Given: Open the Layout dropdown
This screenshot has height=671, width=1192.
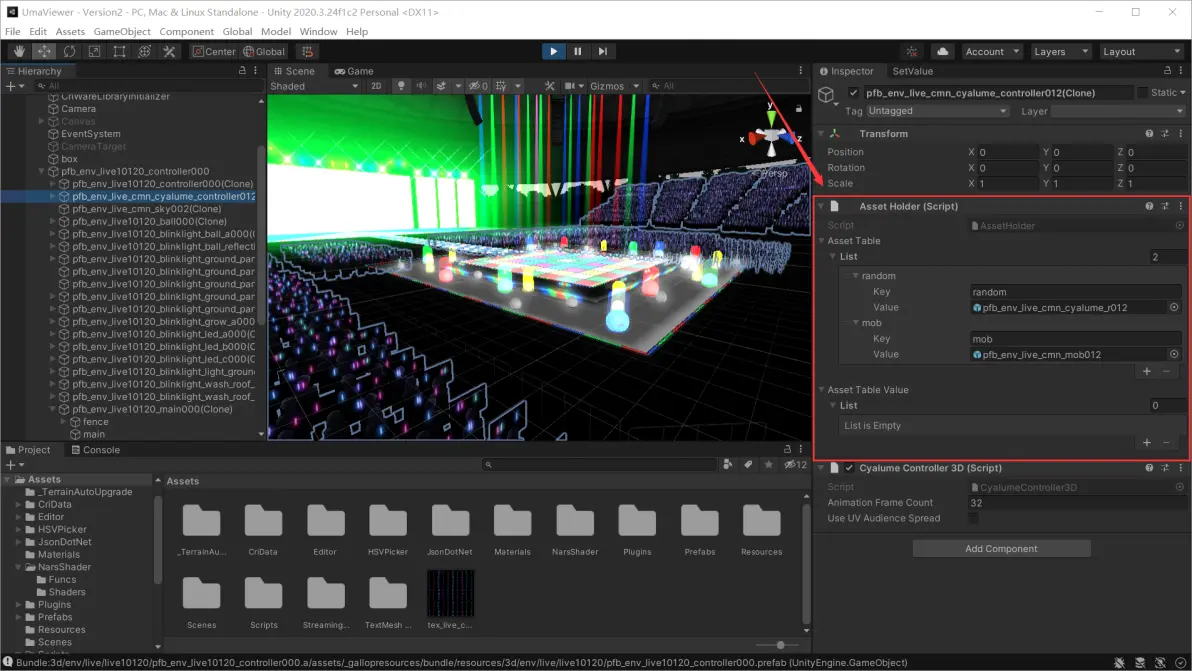Looking at the screenshot, I should coord(1141,51).
